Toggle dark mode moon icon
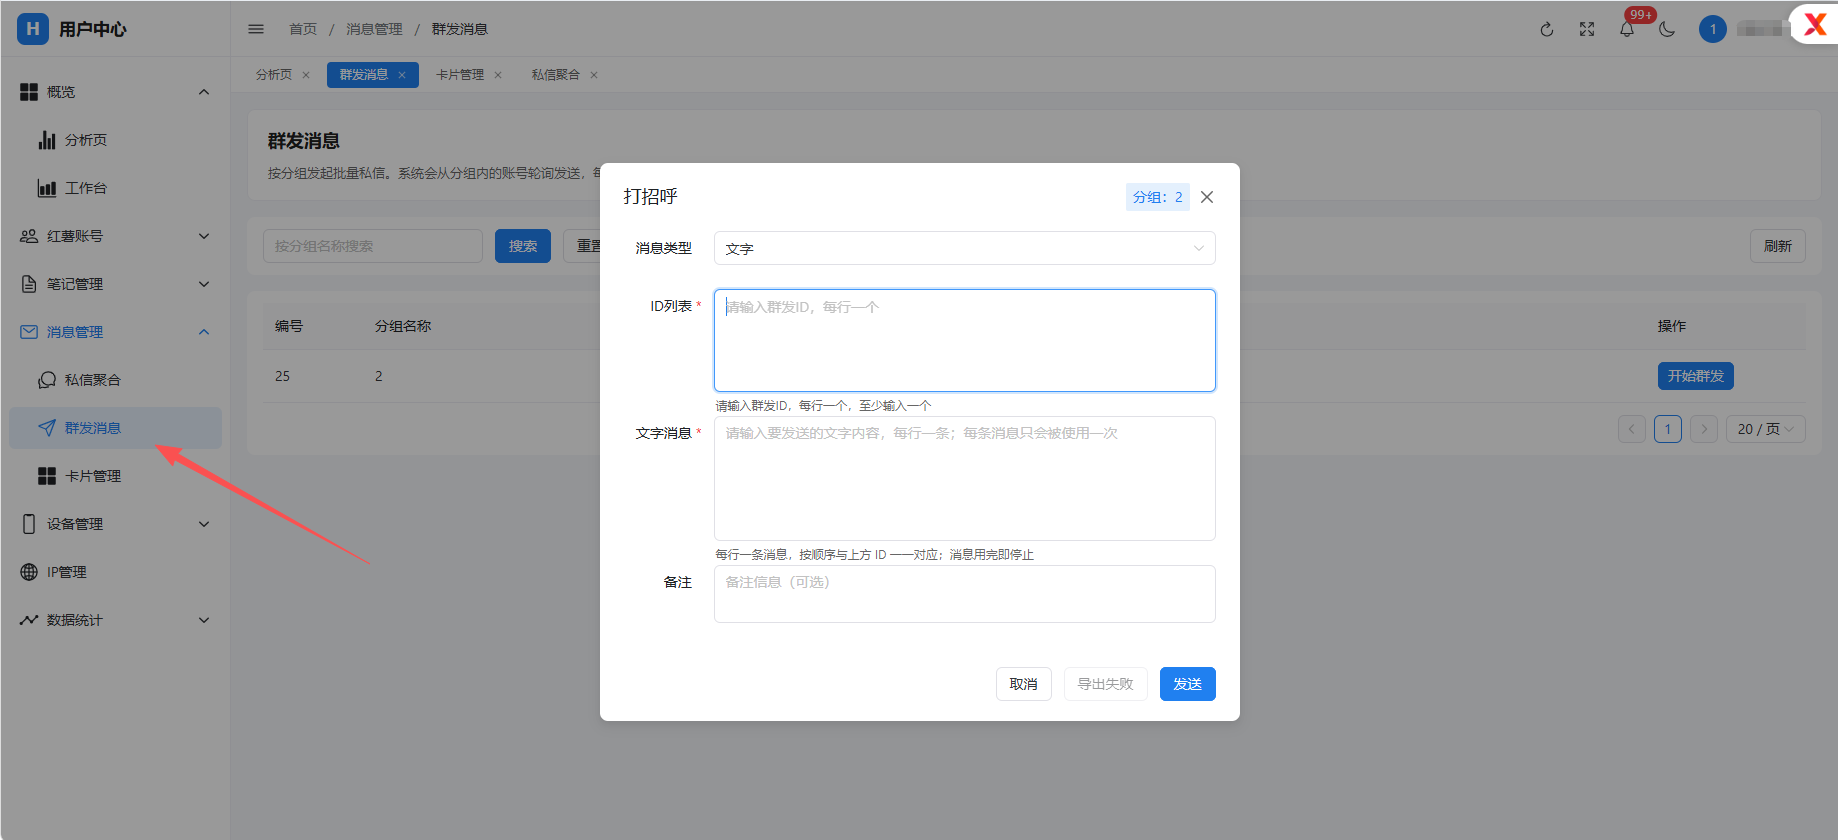Screen dimensions: 1838x840 (1667, 29)
